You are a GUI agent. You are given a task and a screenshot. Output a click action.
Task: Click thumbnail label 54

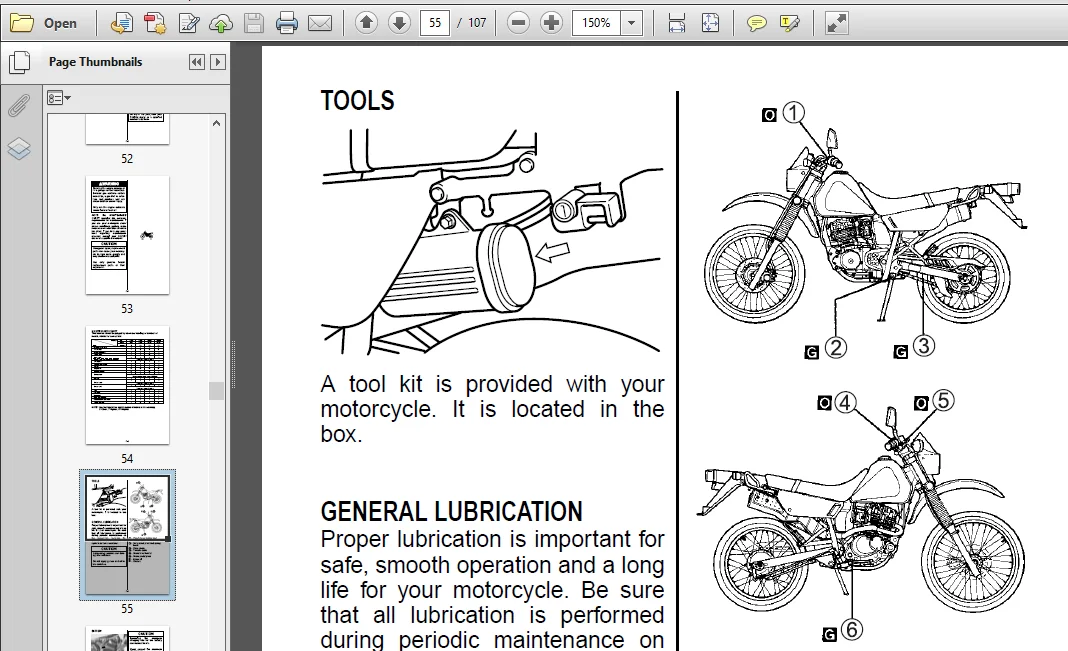127,458
